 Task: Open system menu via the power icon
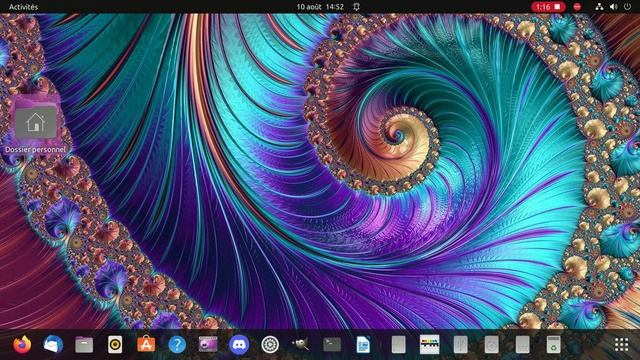click(627, 7)
